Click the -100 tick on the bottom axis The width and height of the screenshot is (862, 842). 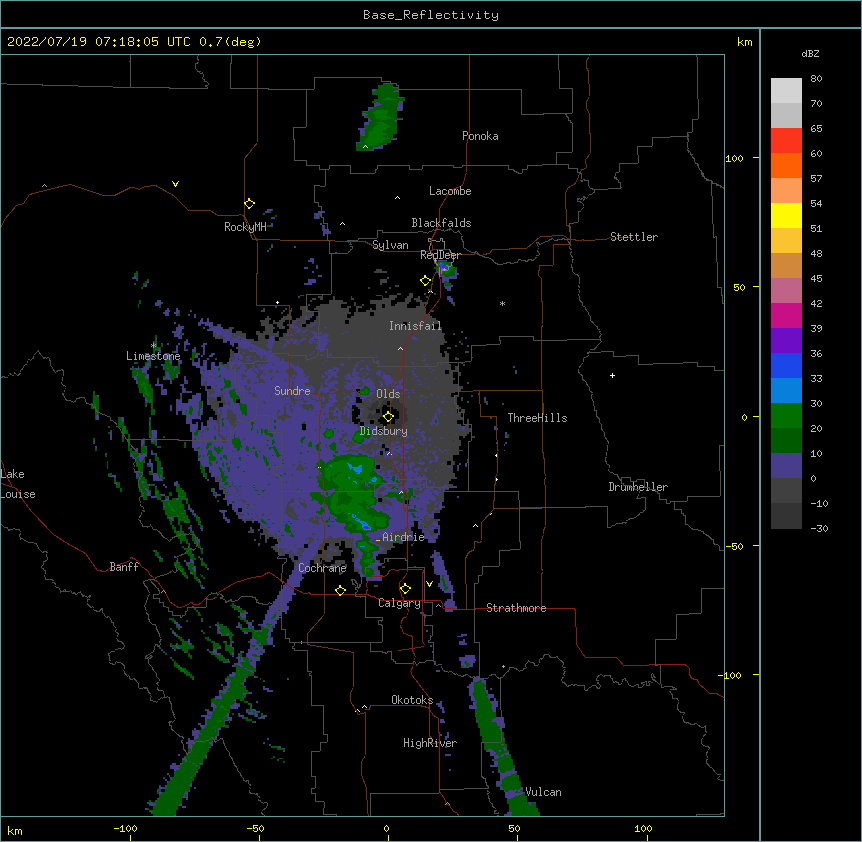click(125, 828)
